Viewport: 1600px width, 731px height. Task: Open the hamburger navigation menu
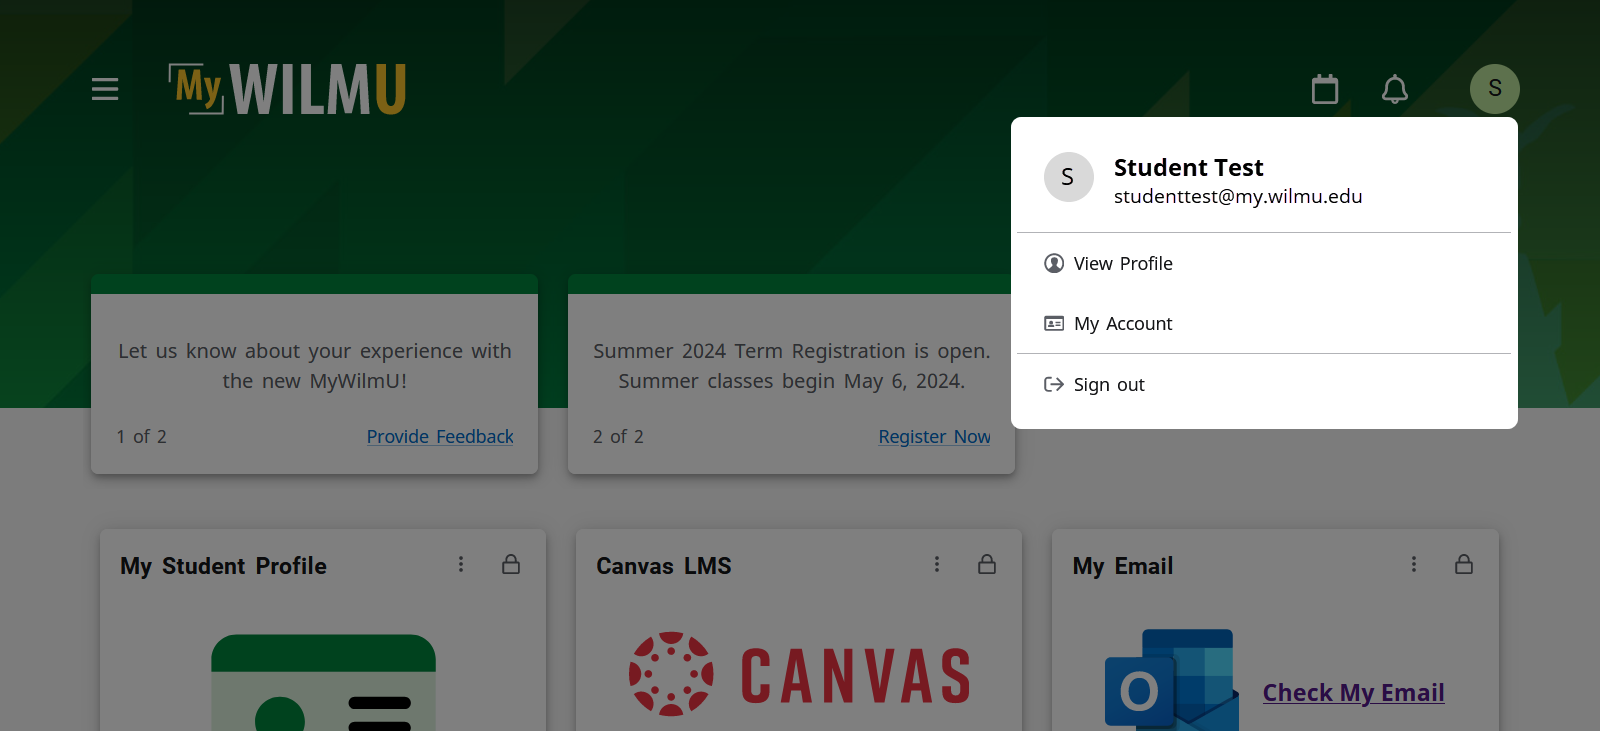105,89
